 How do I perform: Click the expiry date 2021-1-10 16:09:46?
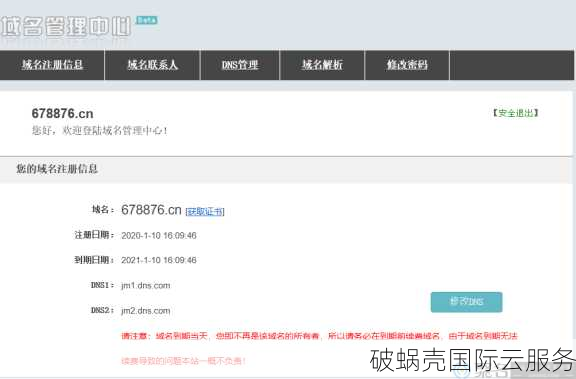(159, 260)
